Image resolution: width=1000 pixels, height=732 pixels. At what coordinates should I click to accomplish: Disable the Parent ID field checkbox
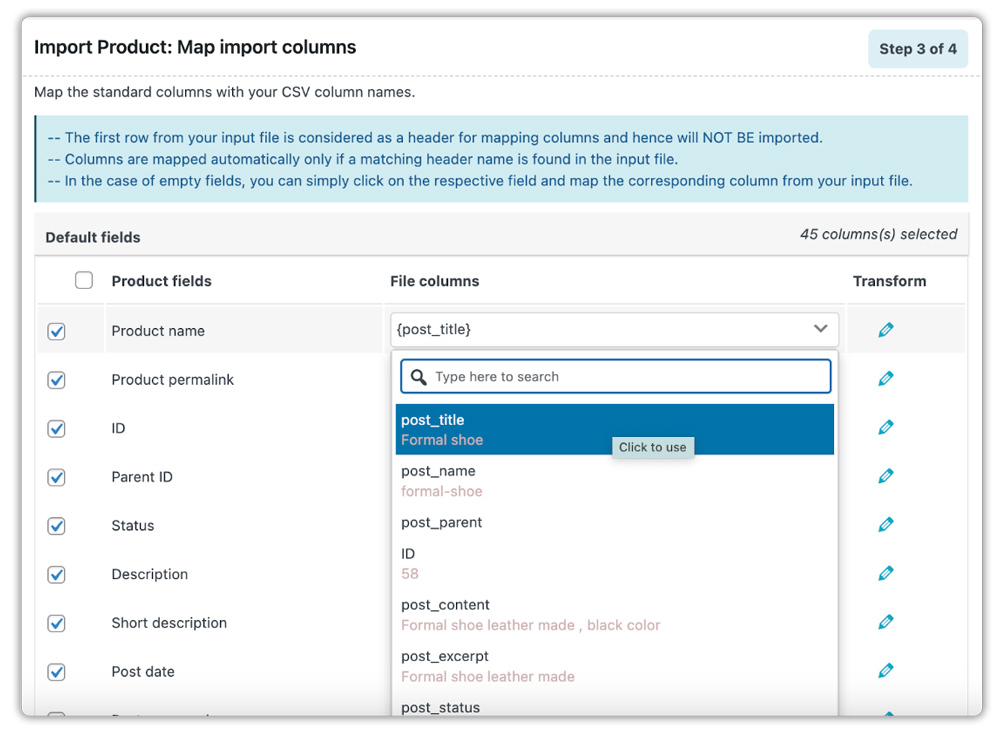click(x=57, y=477)
